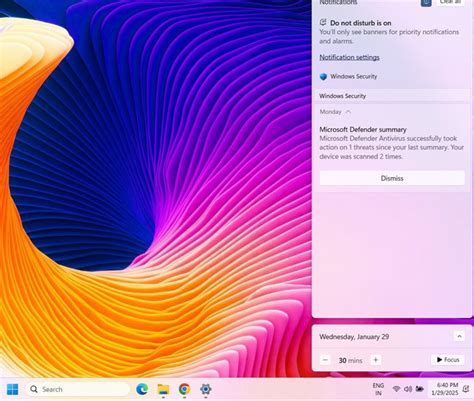Click the 30 mins focus duration value
474x401 pixels.
click(x=350, y=360)
